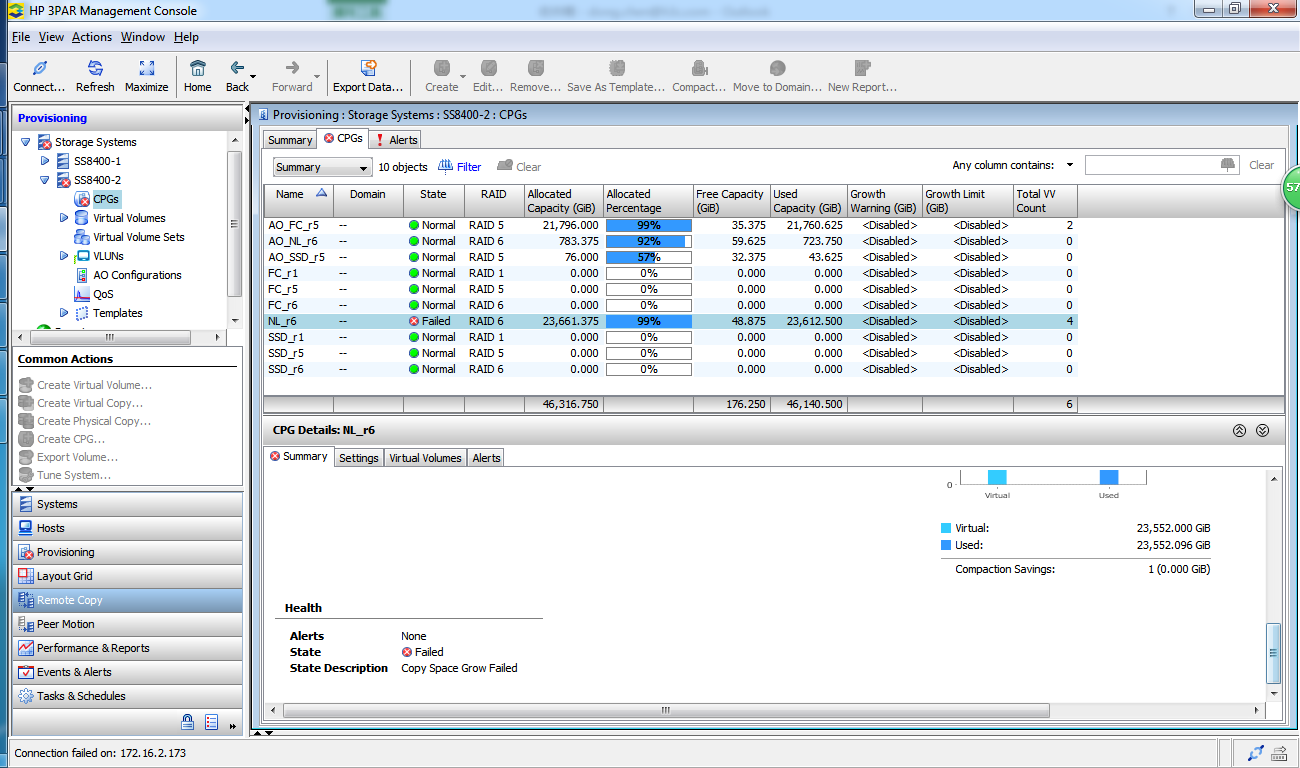
Task: Open the Create dropdown arrow
Action: click(x=462, y=76)
